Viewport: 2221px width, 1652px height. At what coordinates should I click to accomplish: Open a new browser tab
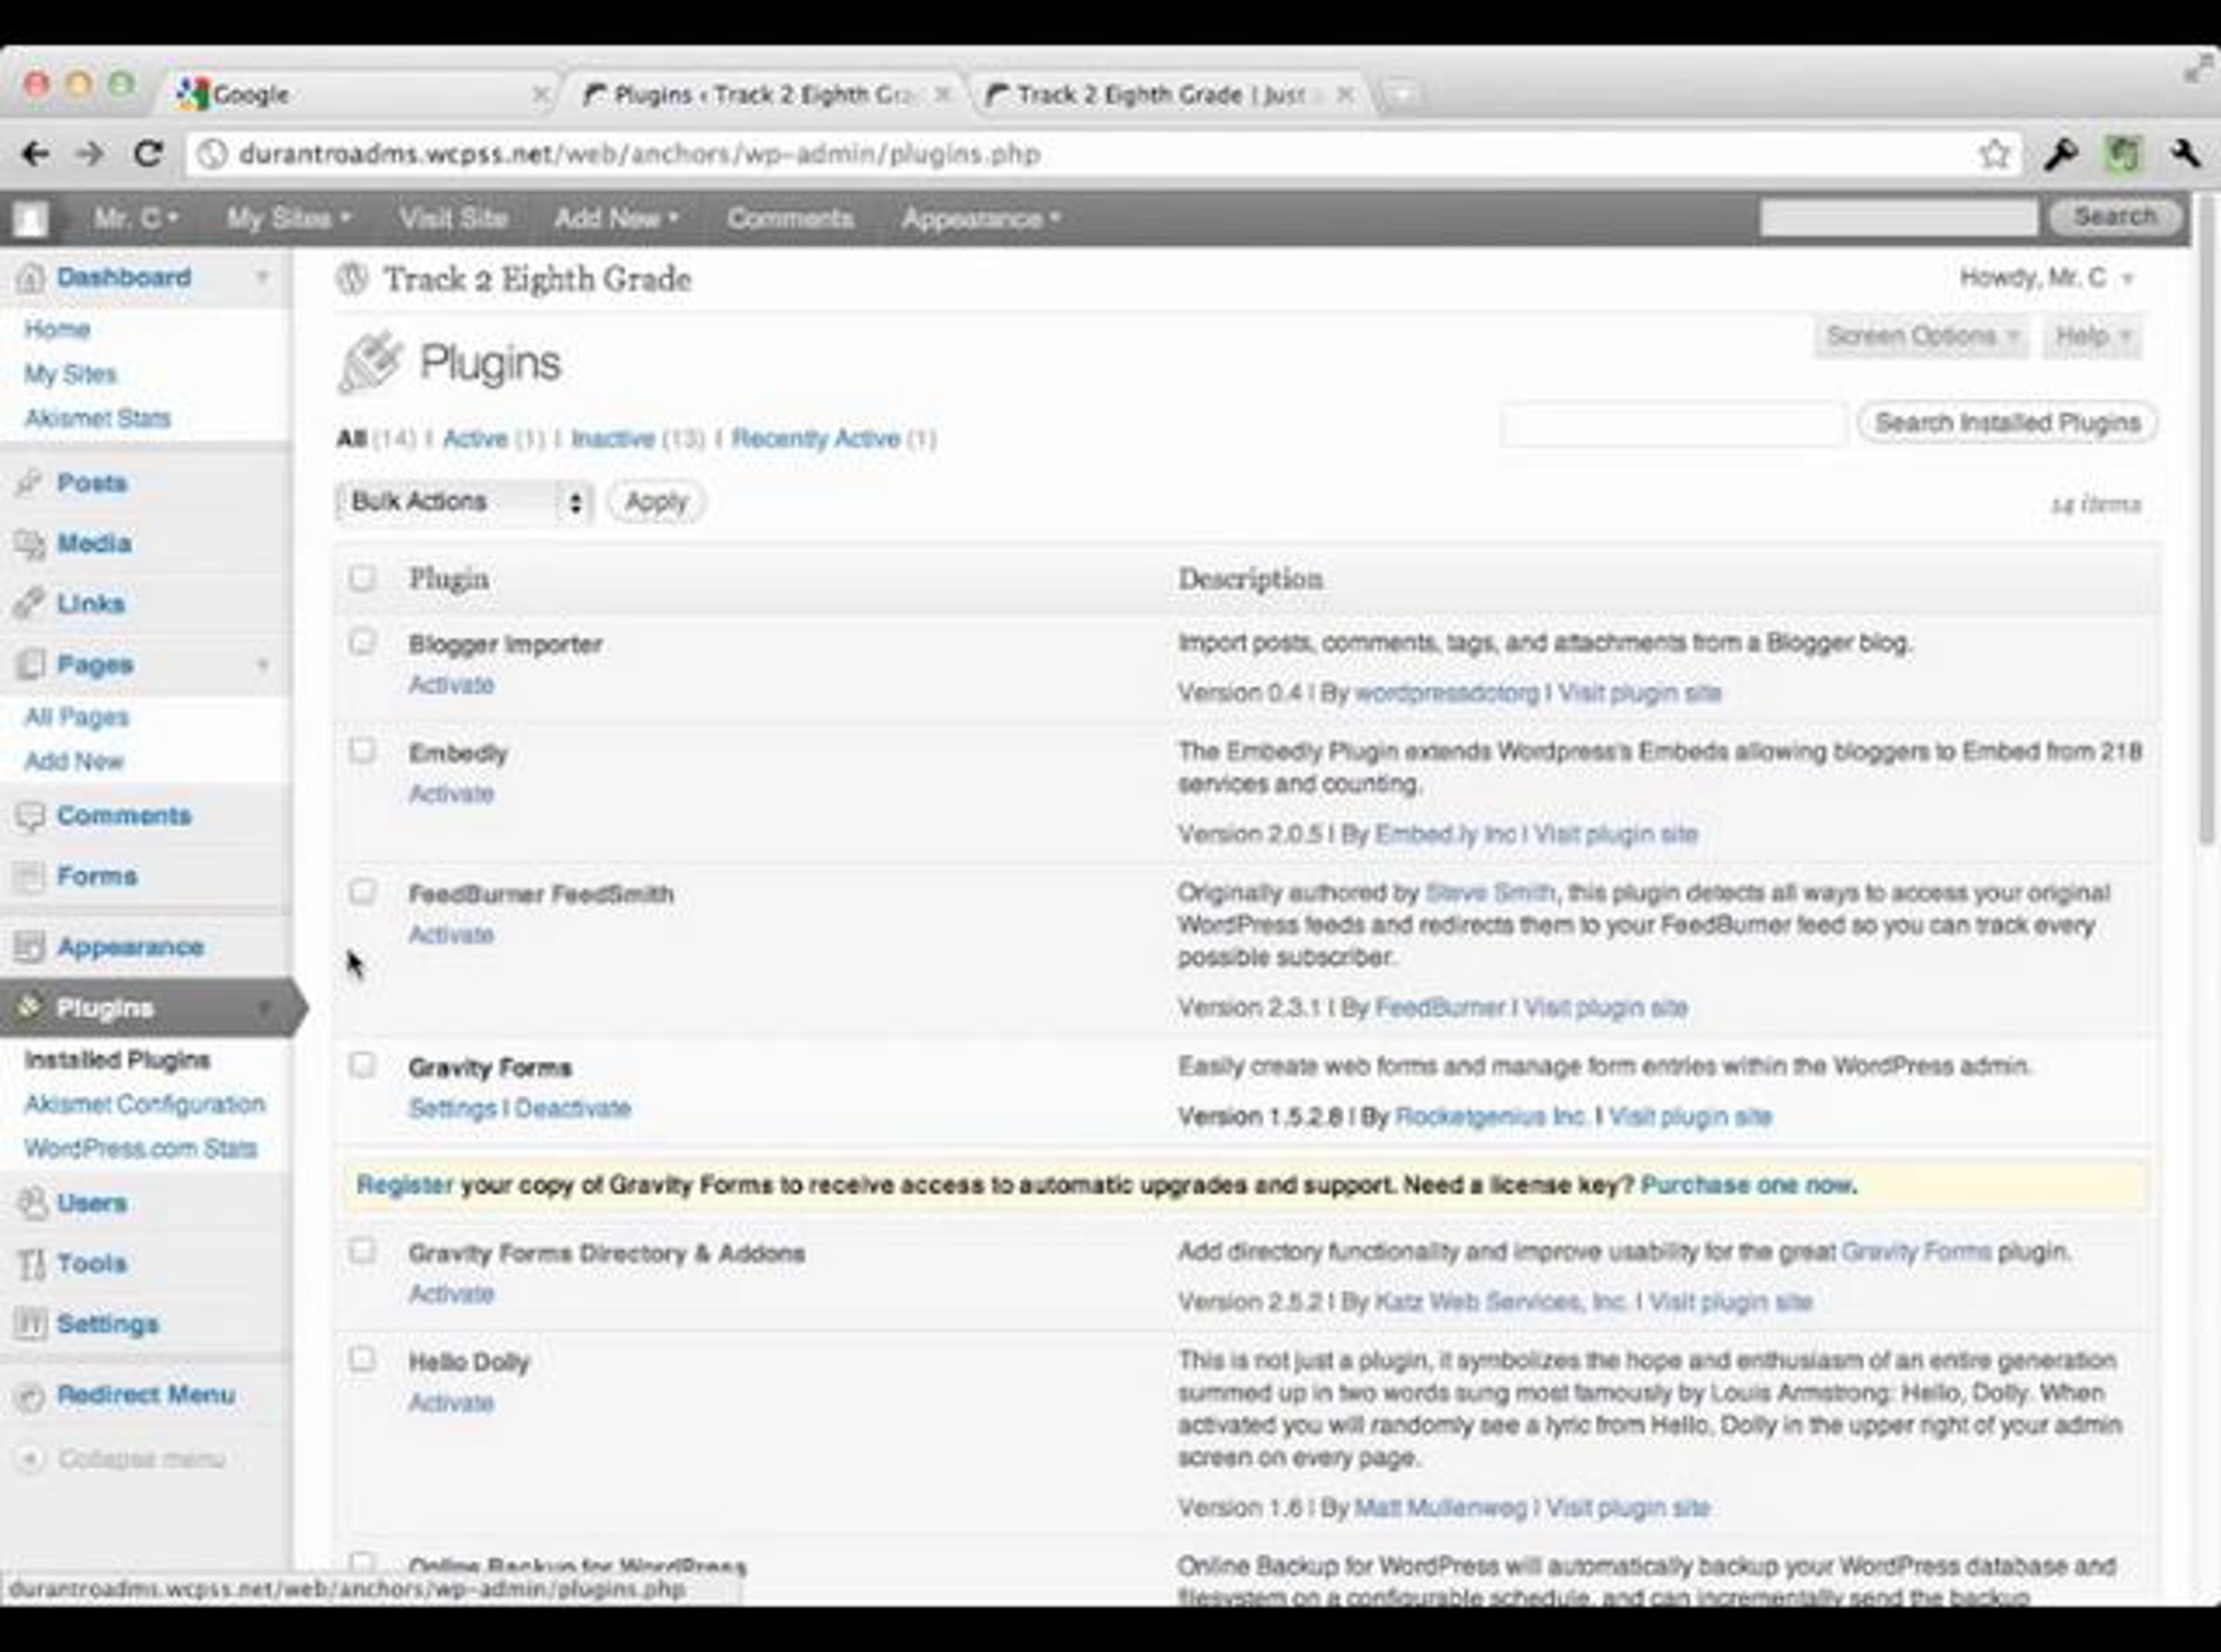pyautogui.click(x=1401, y=95)
